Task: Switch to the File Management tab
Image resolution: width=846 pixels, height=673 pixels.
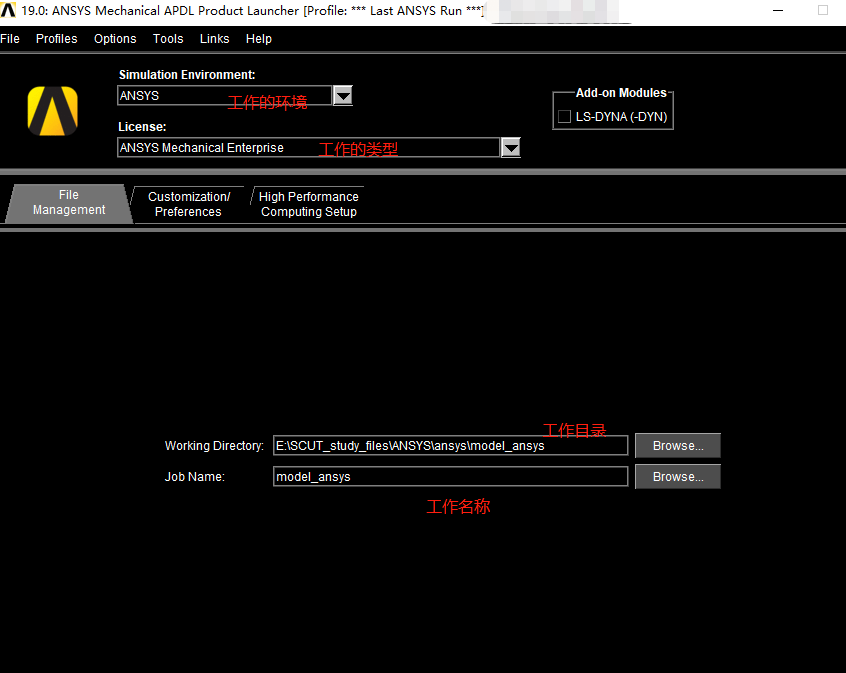Action: click(69, 202)
